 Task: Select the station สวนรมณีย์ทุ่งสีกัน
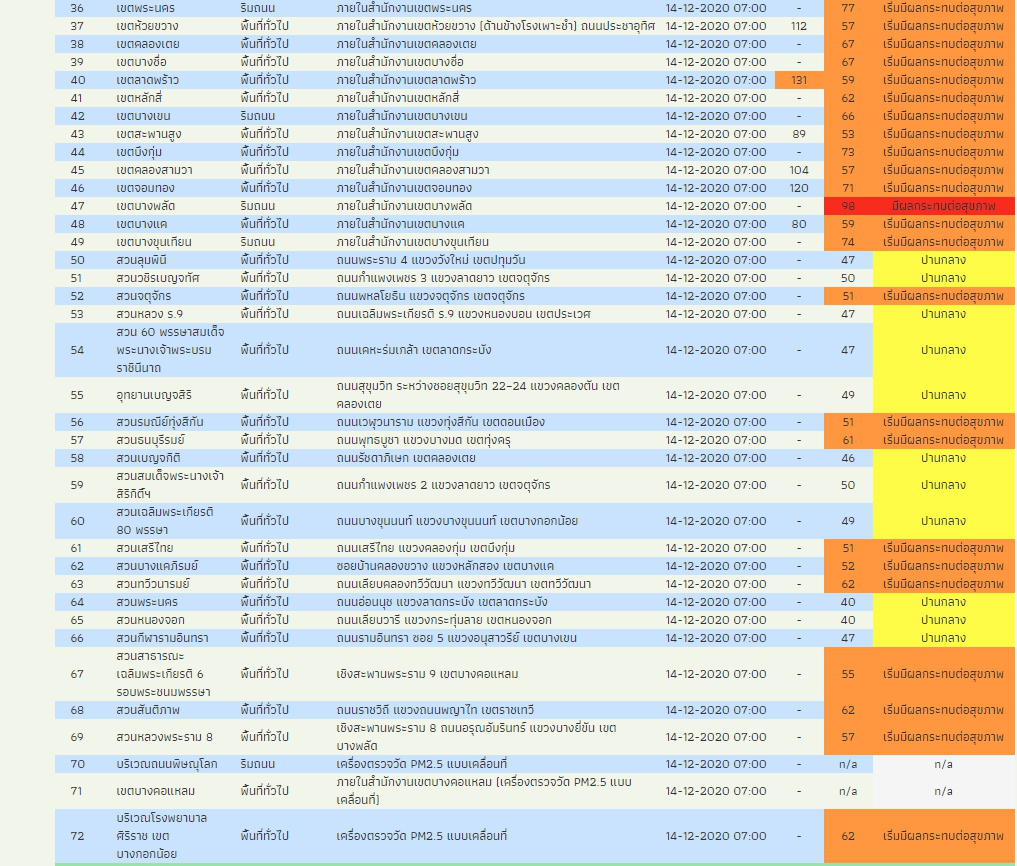[160, 422]
